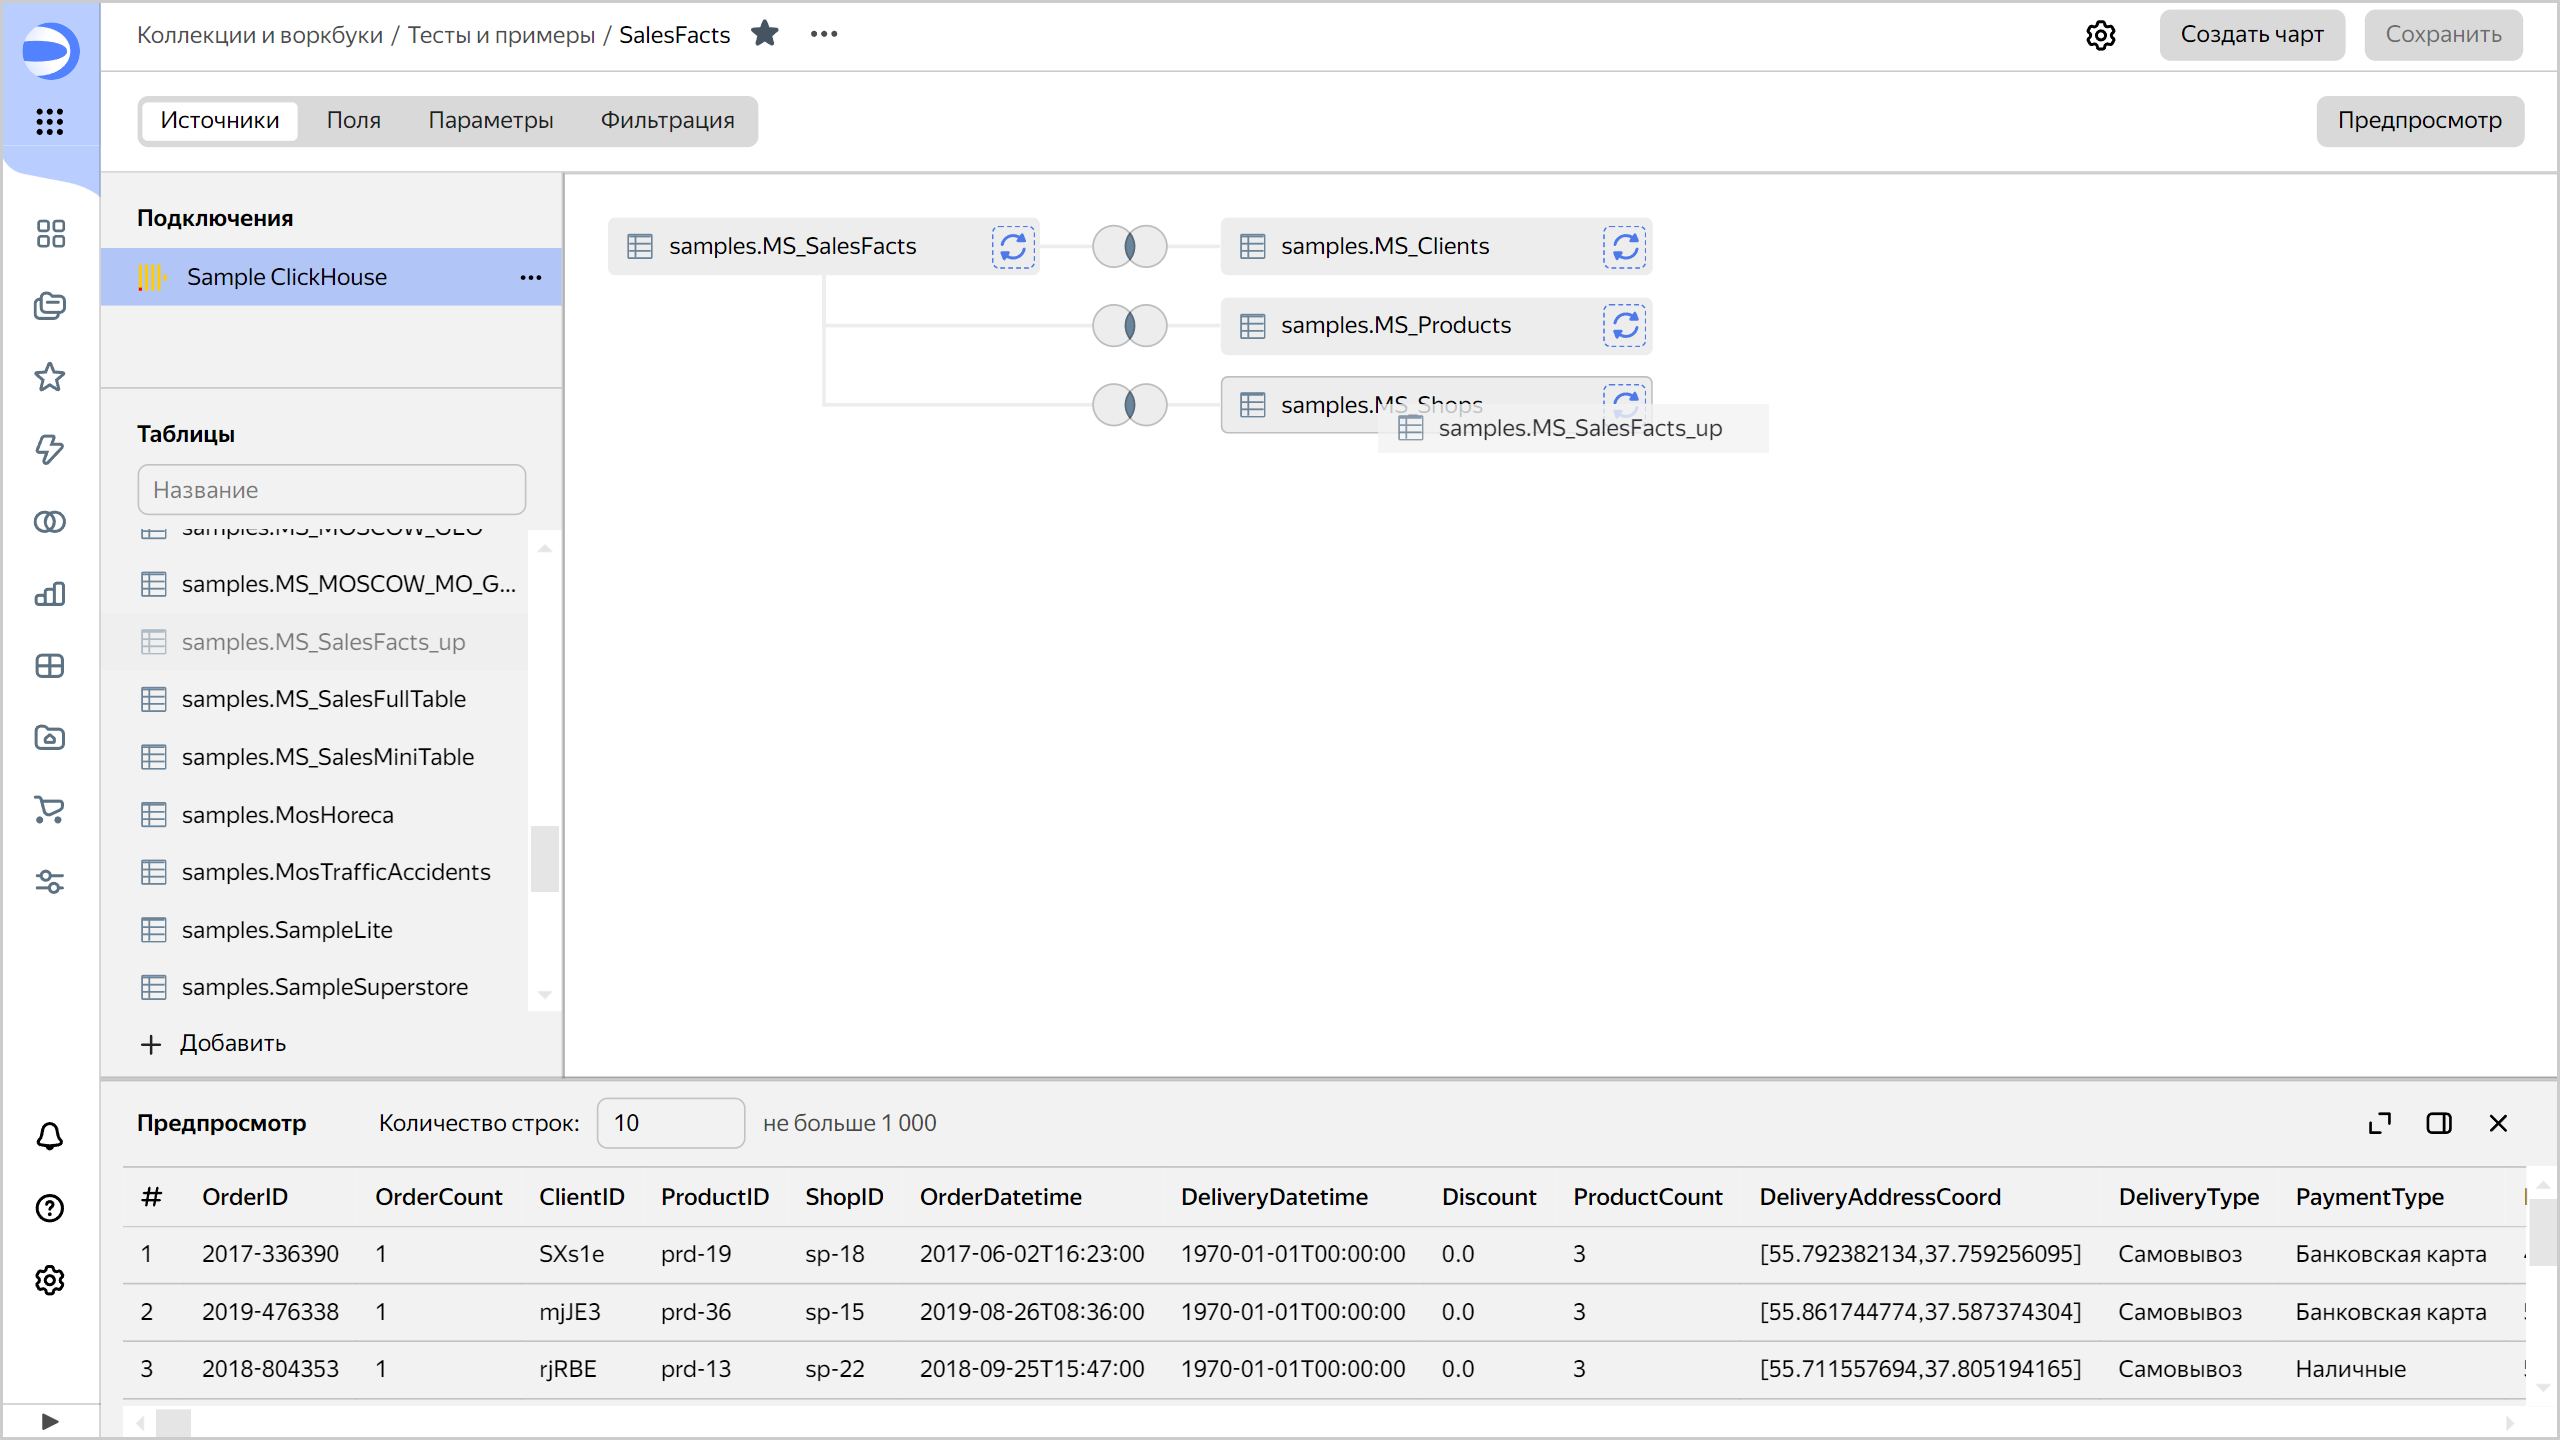Toggle the favorite star next to SalesFacts

[765, 33]
